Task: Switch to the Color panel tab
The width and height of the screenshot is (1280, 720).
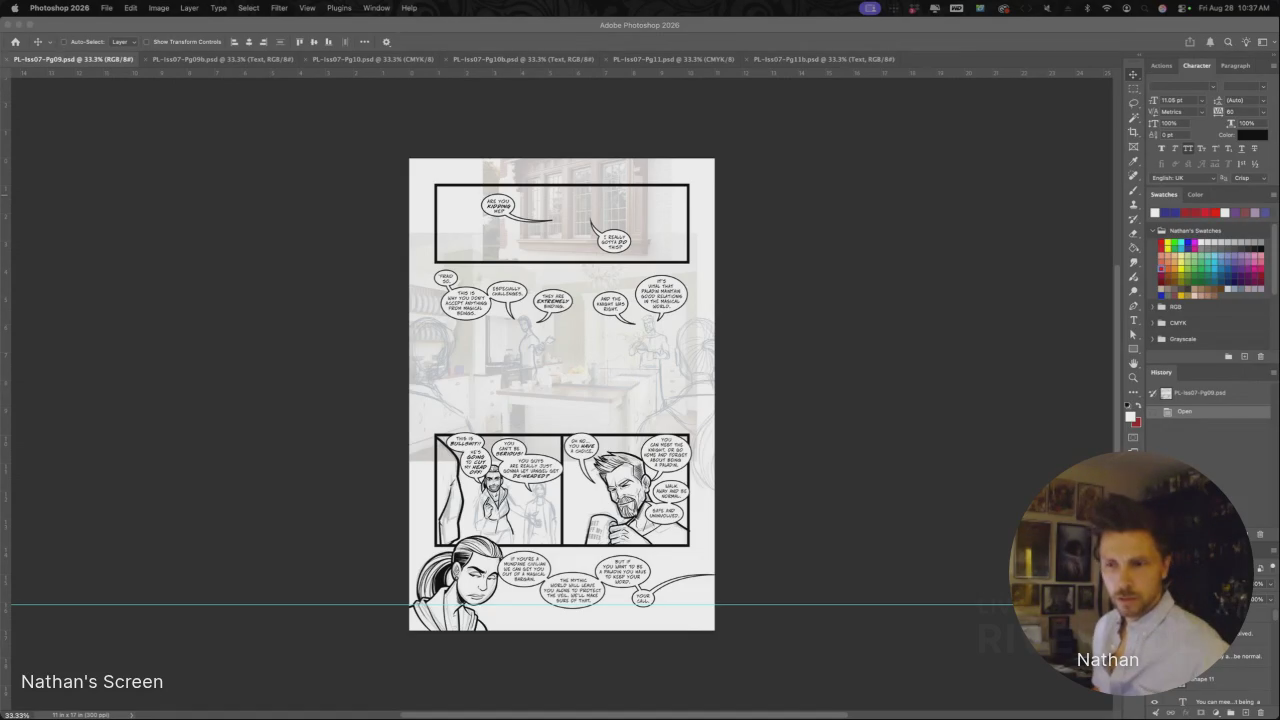Action: 1195,195
